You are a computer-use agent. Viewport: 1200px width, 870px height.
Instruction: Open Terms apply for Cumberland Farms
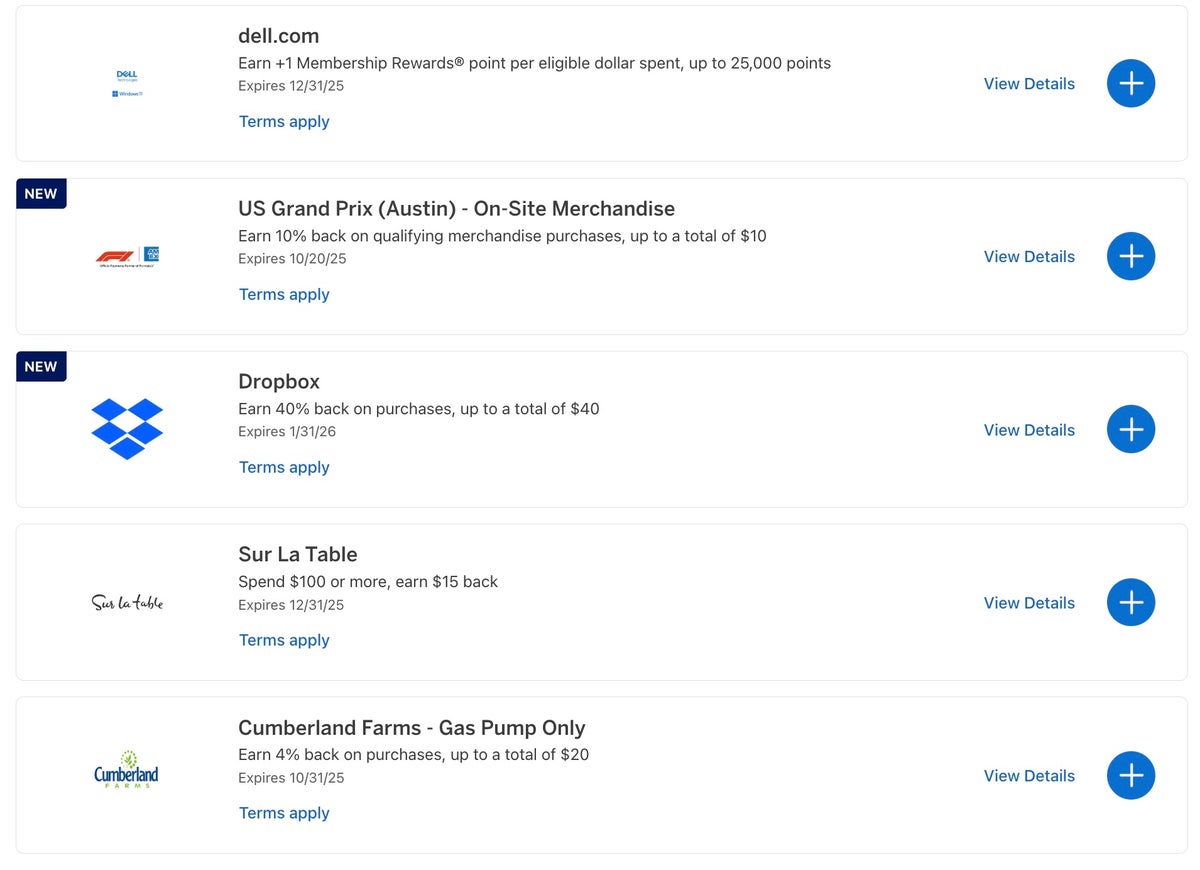click(x=284, y=813)
